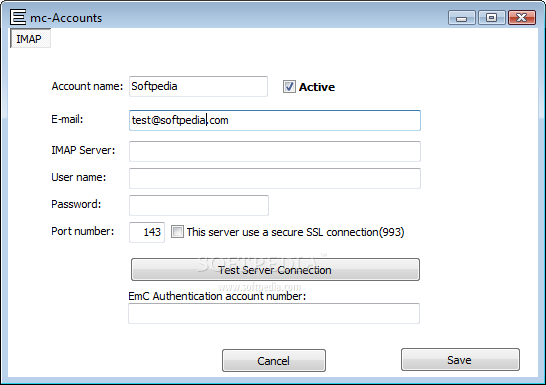
Task: Enable the secure SSL connection checkbox
Action: click(x=177, y=231)
